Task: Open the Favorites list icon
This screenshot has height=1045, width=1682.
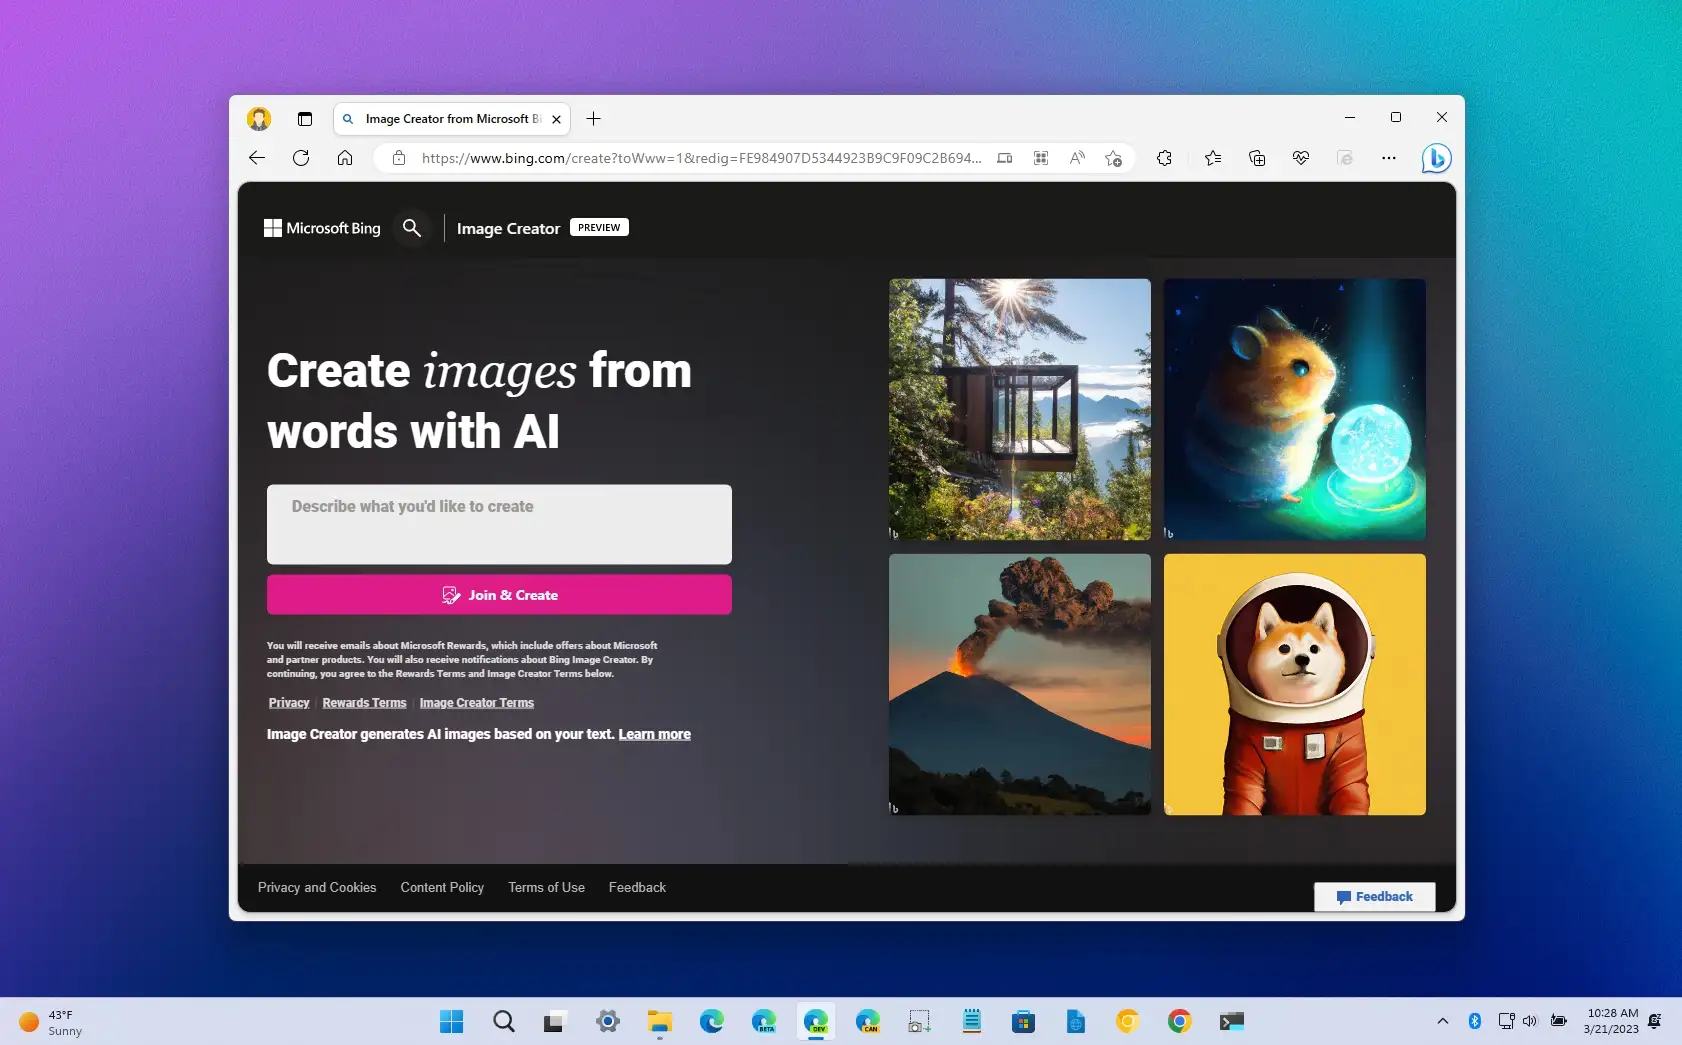Action: click(x=1213, y=157)
